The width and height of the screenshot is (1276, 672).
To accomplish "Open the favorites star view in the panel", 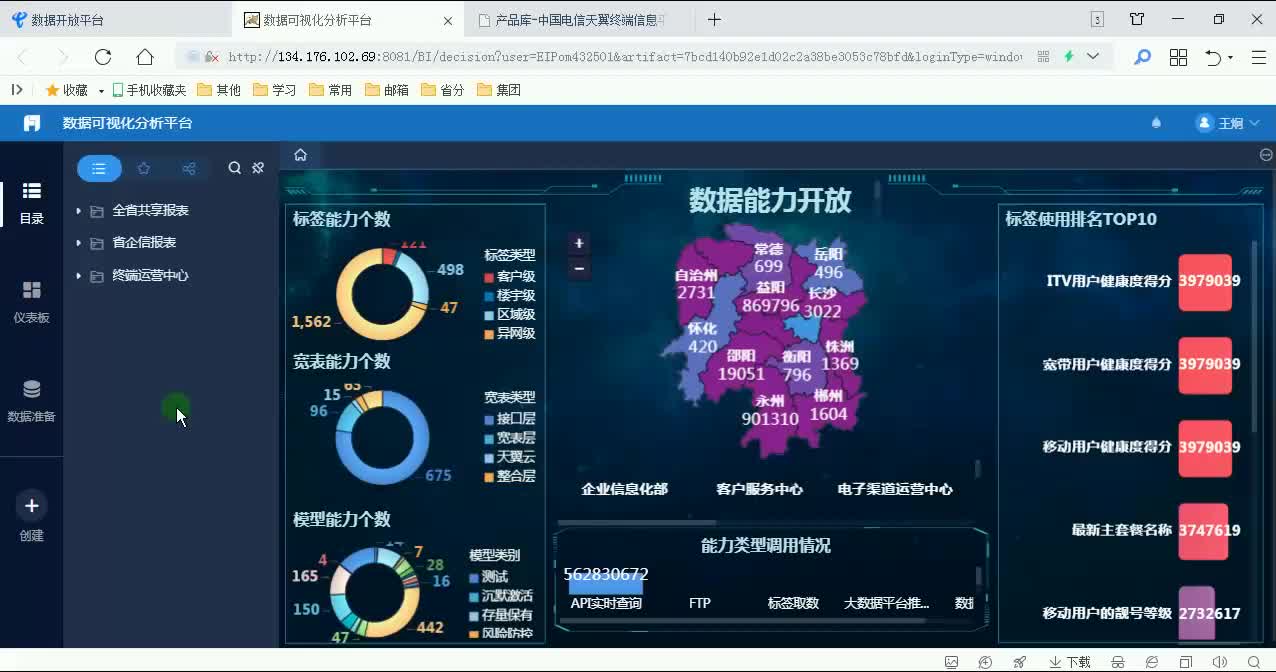I will (143, 168).
